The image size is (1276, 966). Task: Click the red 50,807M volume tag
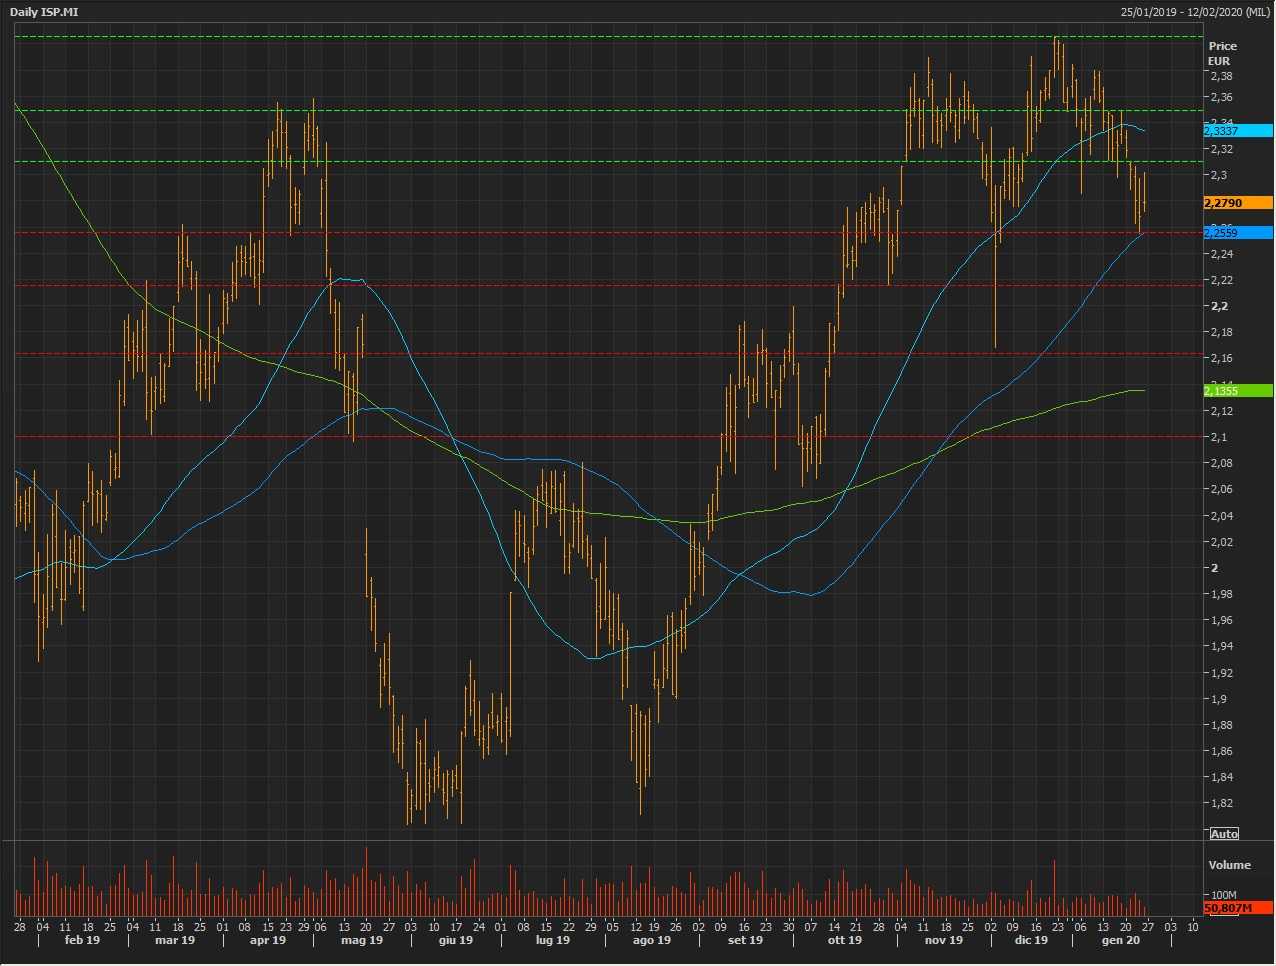pyautogui.click(x=1237, y=908)
